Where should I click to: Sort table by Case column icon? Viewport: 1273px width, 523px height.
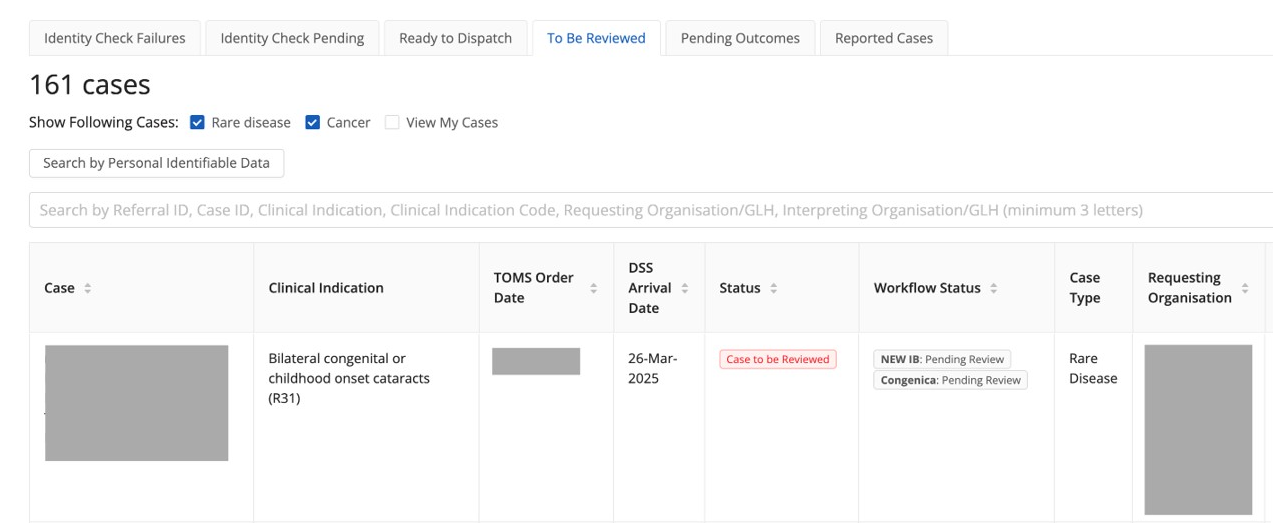[88, 288]
